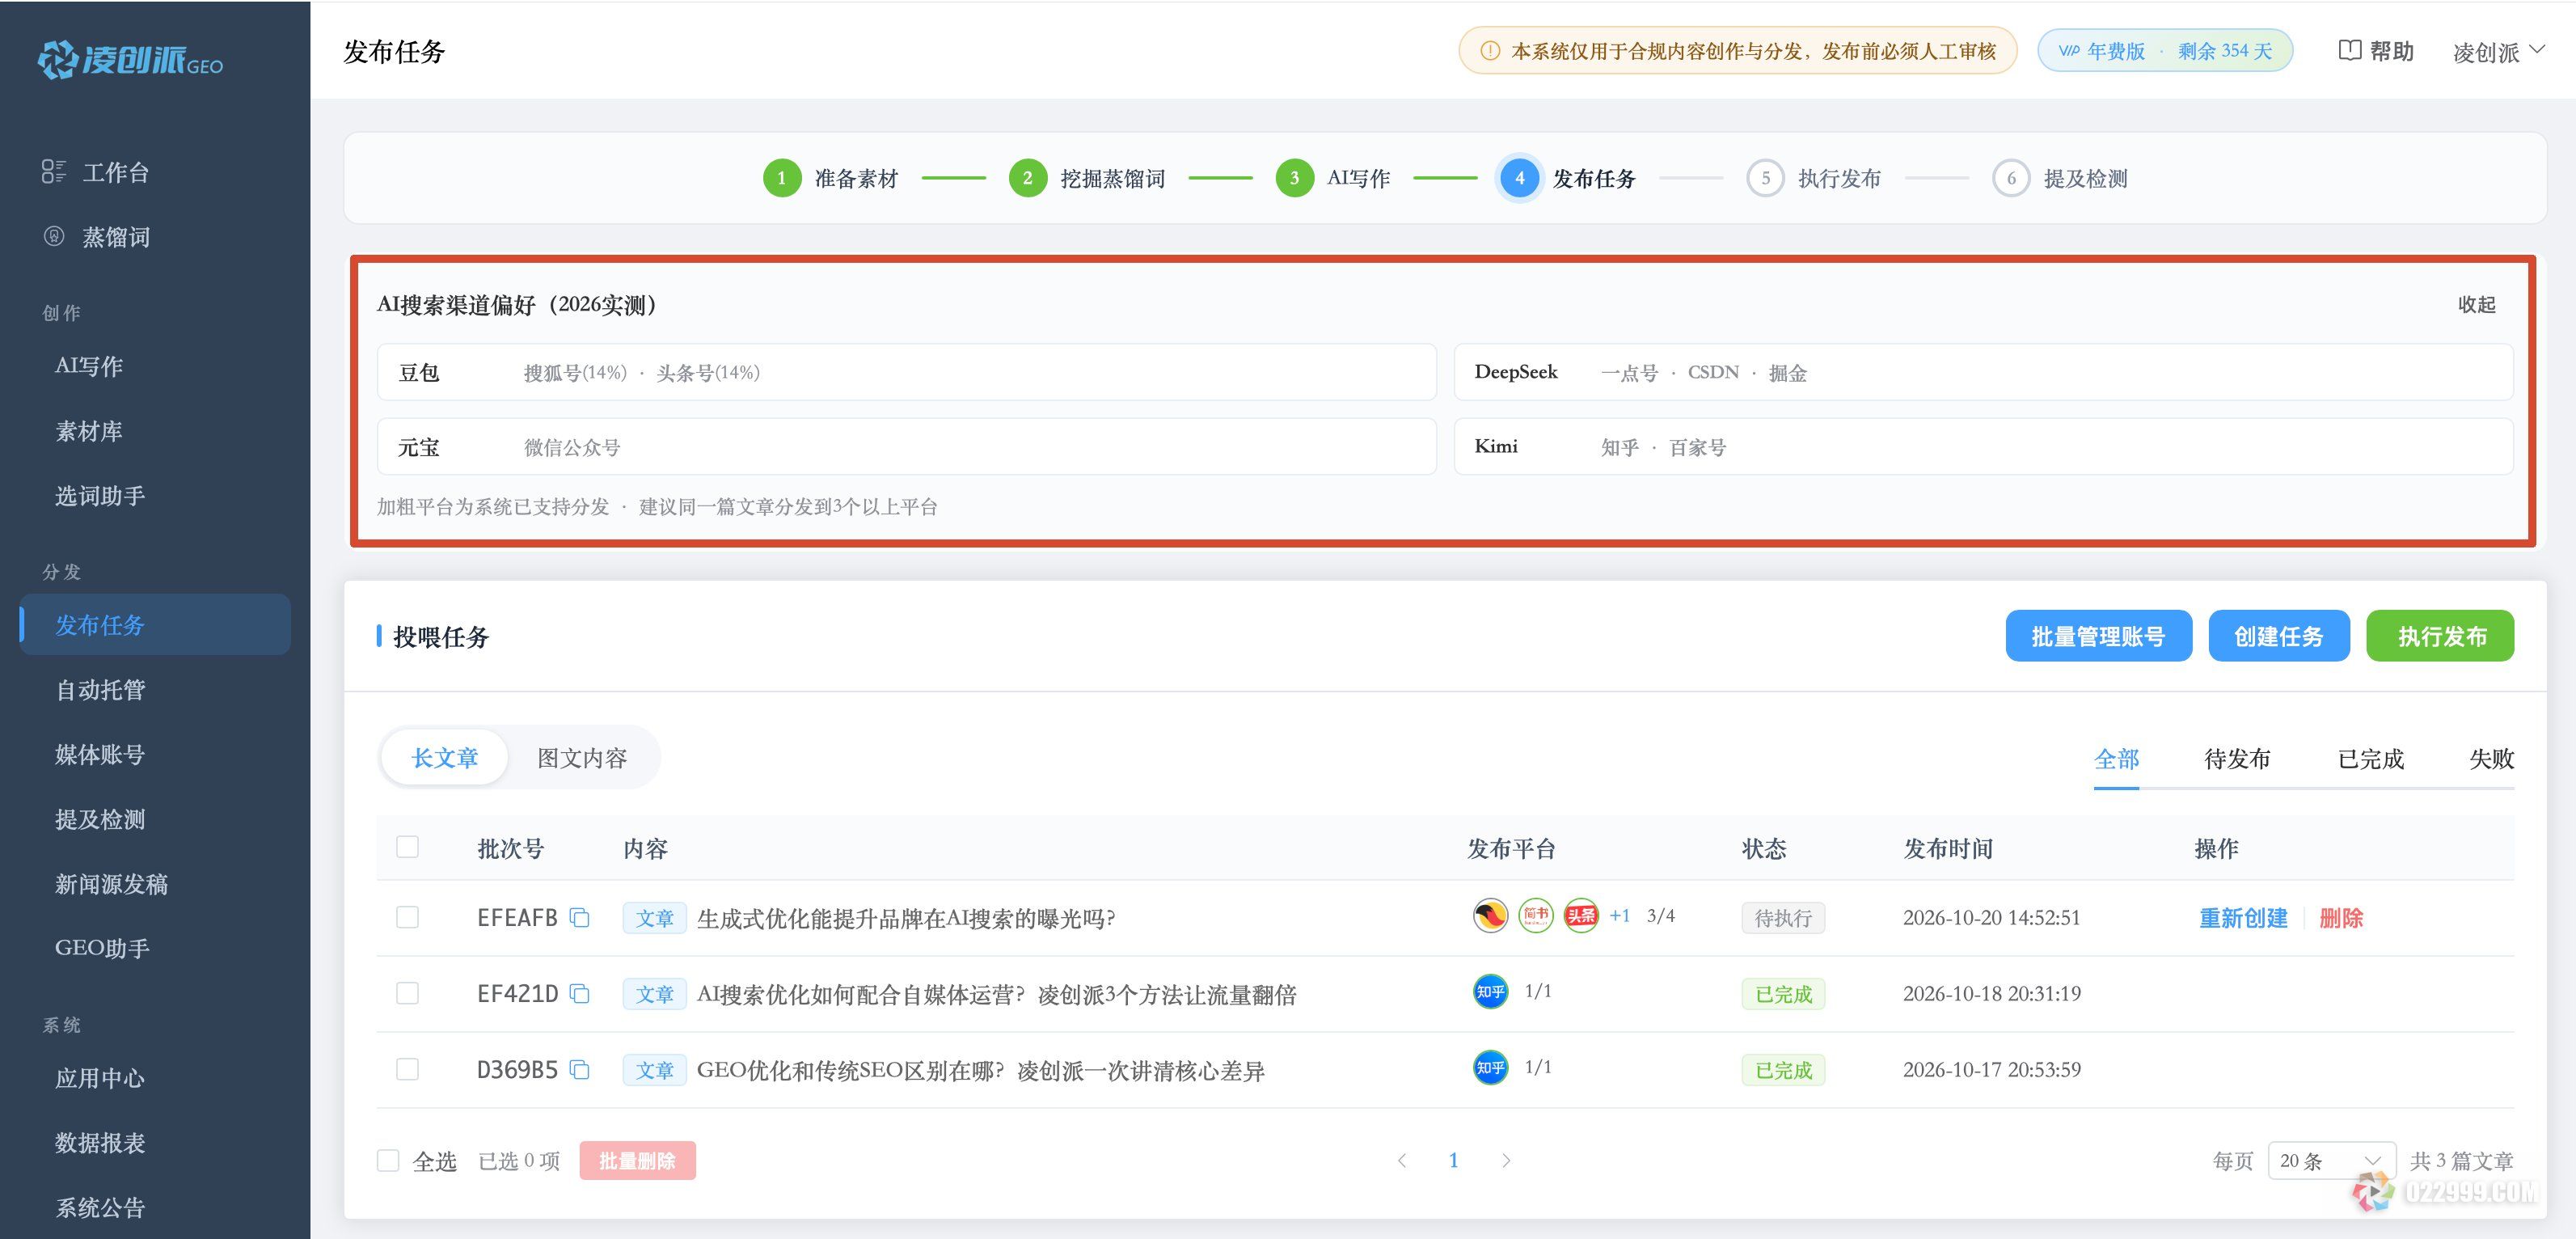Click step 1 准备素材 circle

[782, 178]
